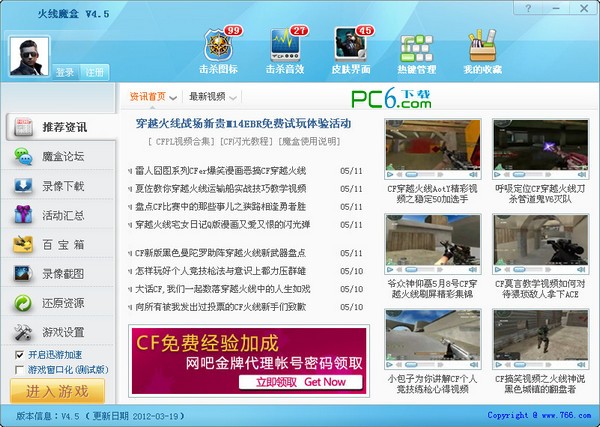Screen dimensions: 600x427
Task: Click the 版本信息:V4.5 status text
Action: 47,416
